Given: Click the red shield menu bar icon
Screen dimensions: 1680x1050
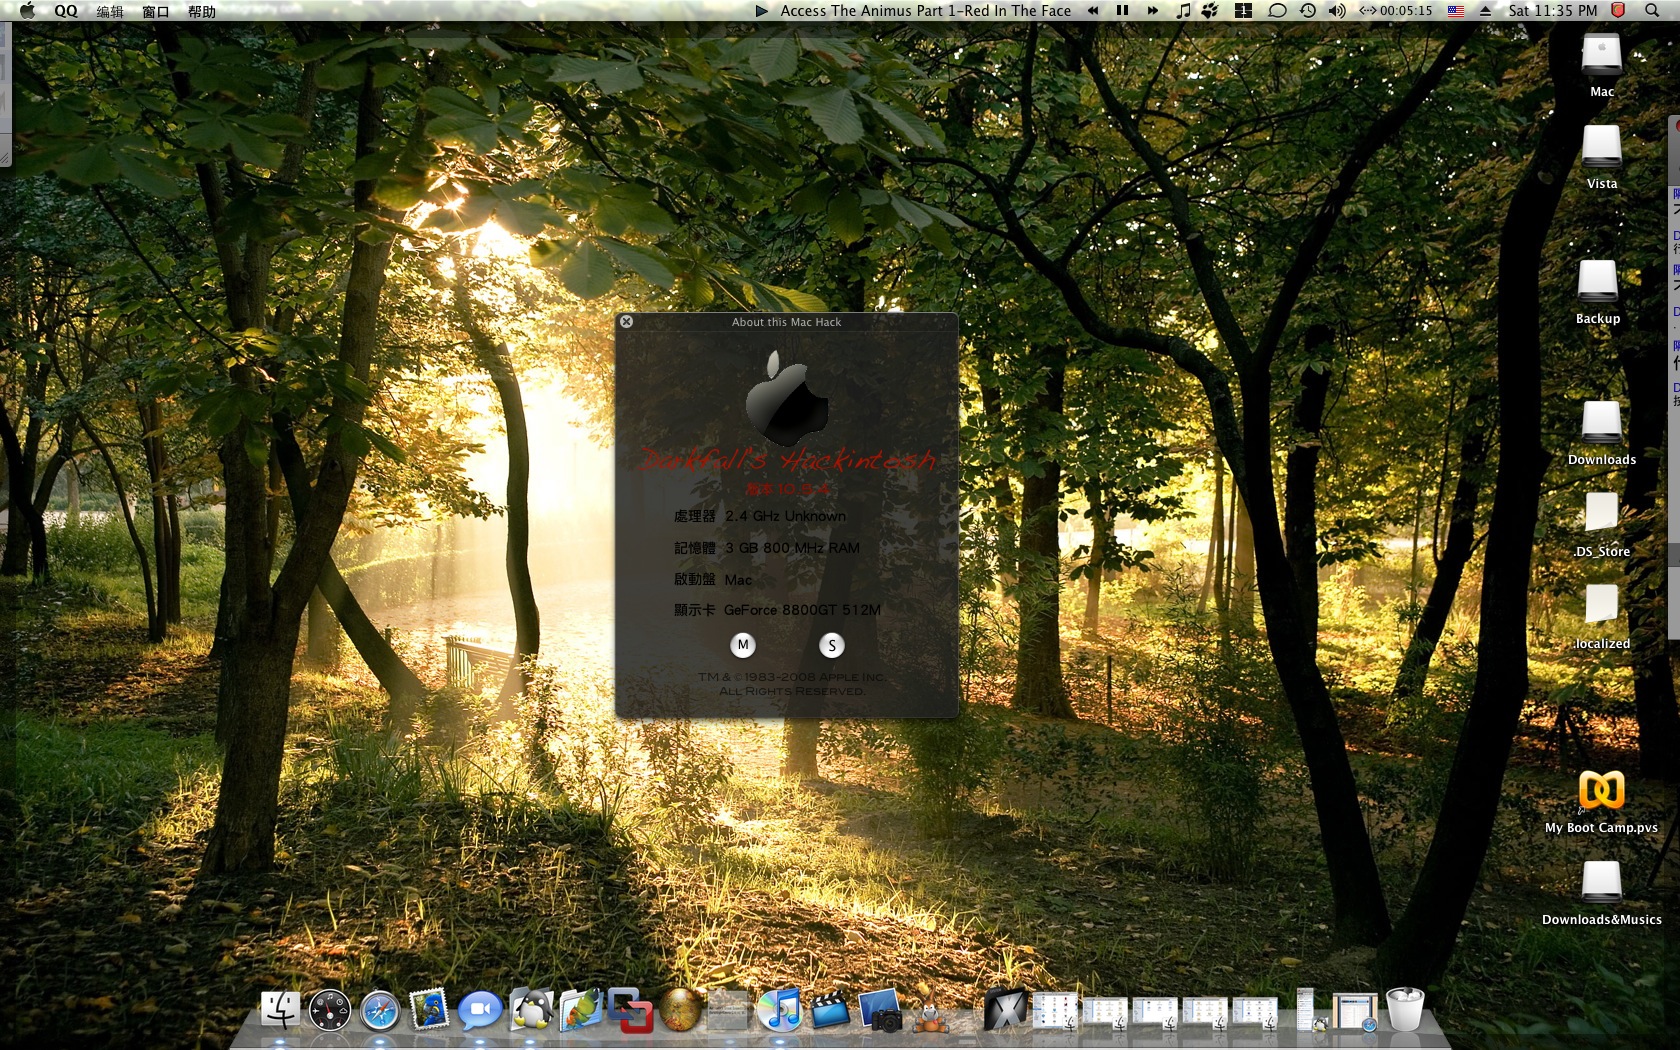Looking at the screenshot, I should click(1618, 11).
